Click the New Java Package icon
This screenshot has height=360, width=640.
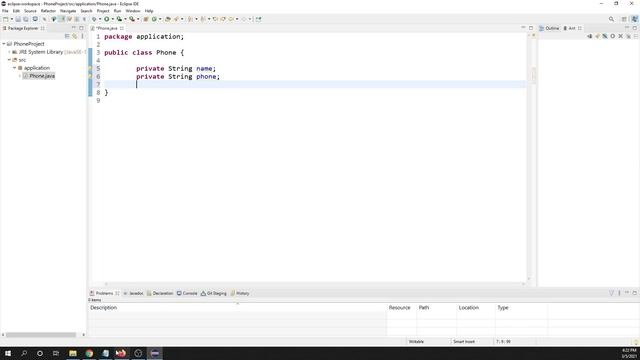[146, 19]
